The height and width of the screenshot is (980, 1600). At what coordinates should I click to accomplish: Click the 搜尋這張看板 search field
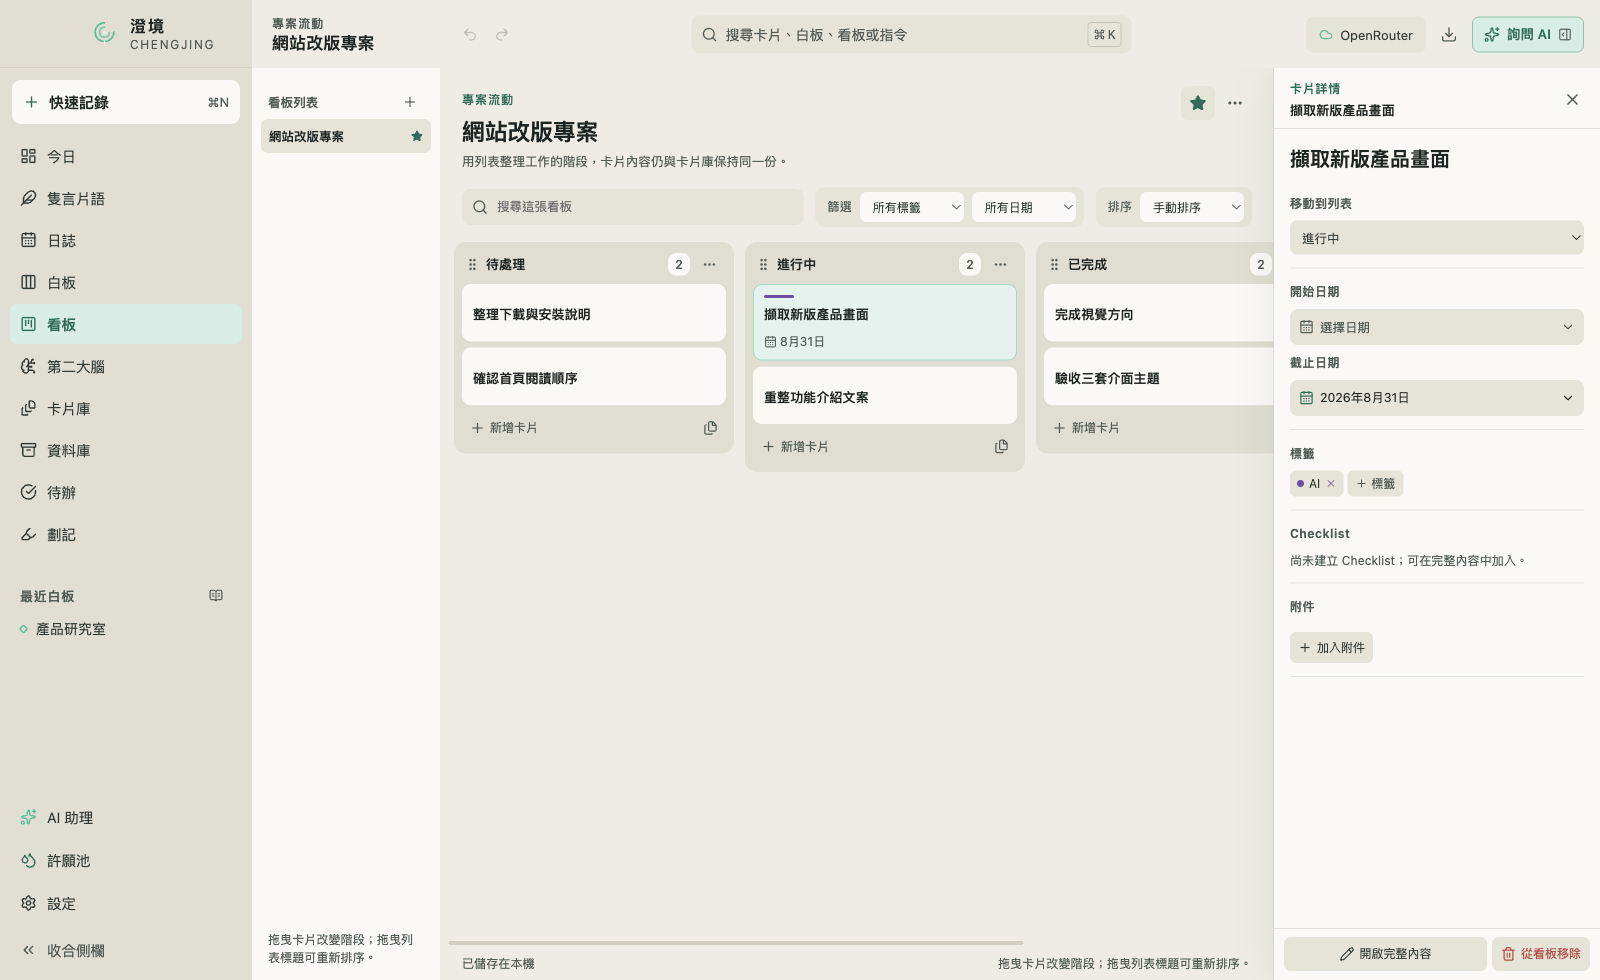[633, 207]
